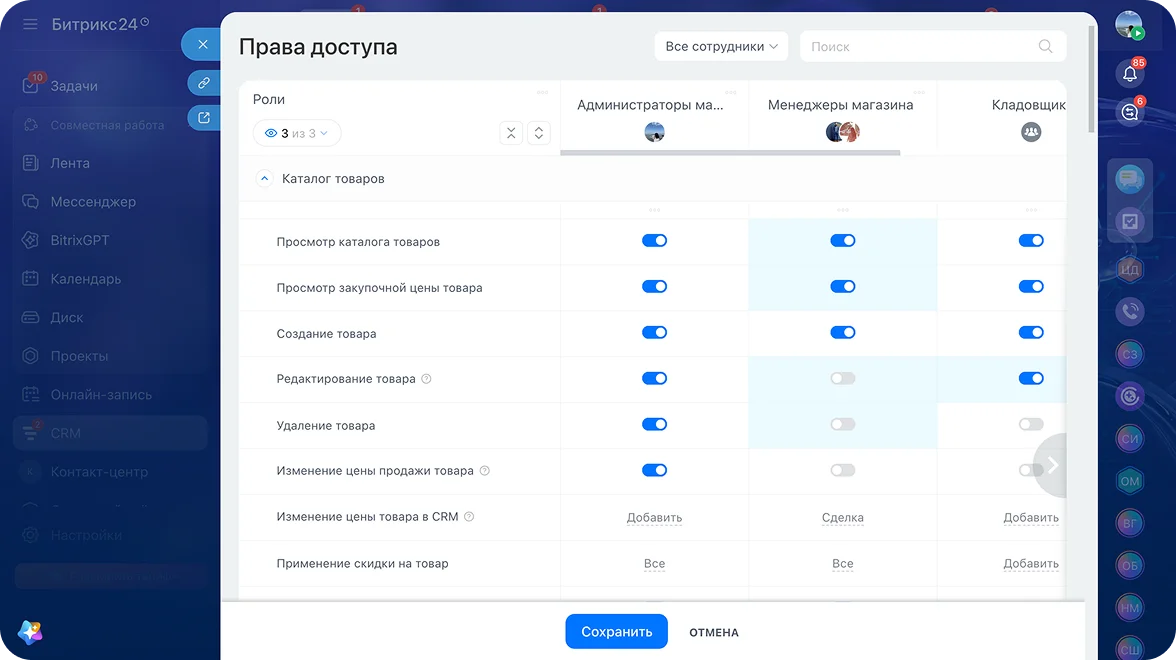Open the ОМ contact avatar

[1130, 481]
